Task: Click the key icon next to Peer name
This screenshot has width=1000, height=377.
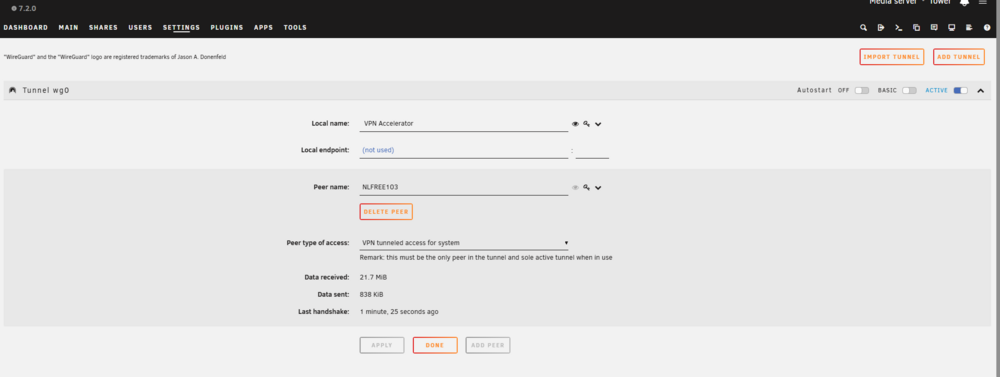Action: pyautogui.click(x=586, y=188)
